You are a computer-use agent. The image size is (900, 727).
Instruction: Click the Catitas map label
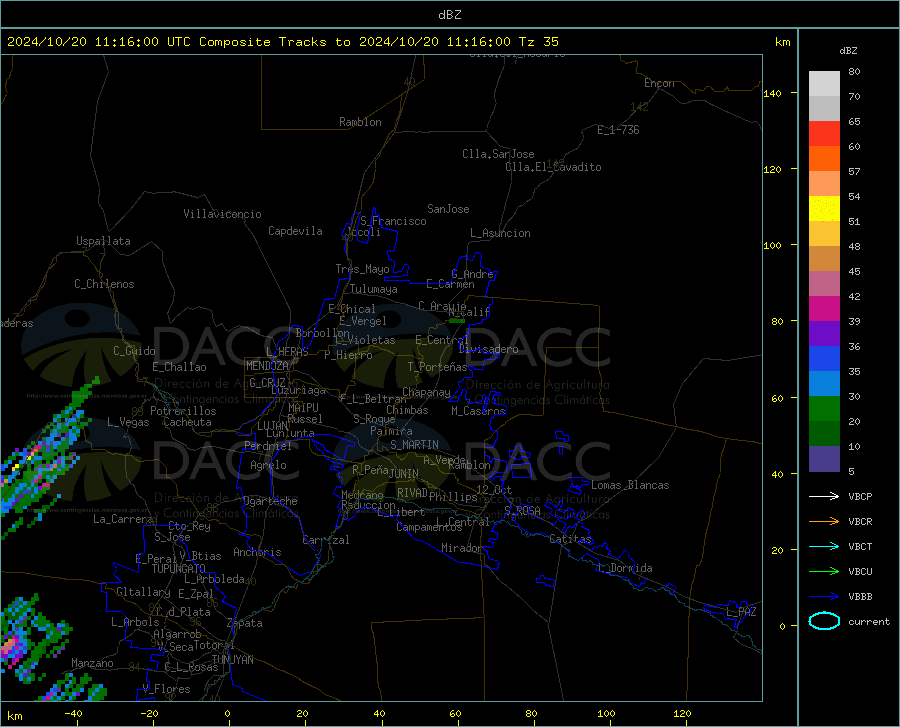[x=570, y=539]
